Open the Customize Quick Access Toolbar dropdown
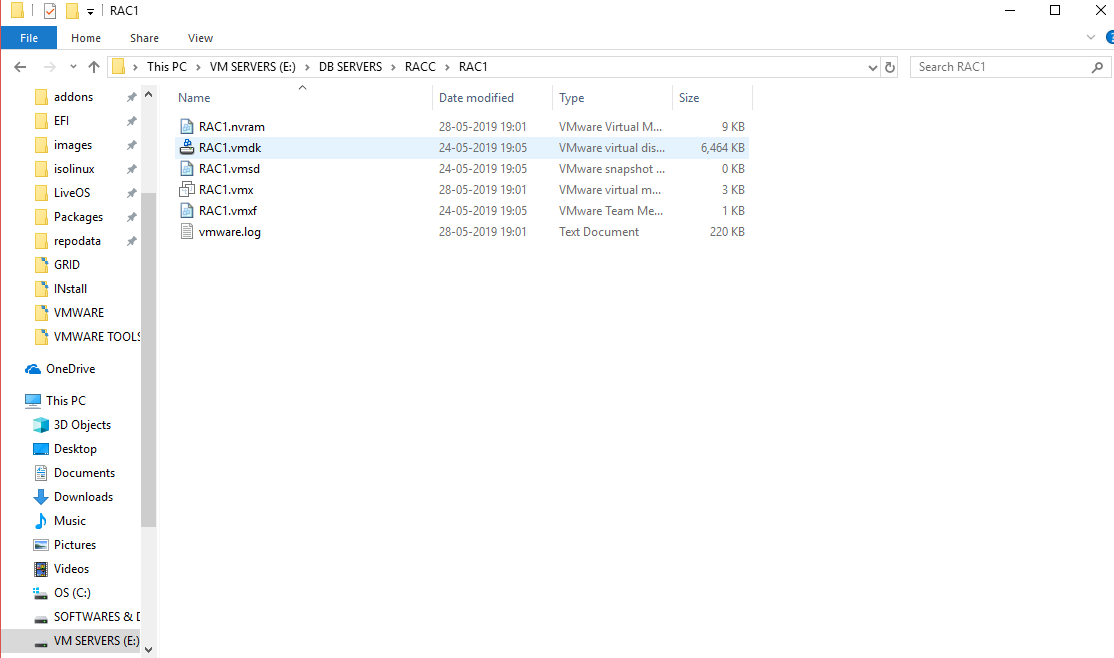 pos(90,11)
